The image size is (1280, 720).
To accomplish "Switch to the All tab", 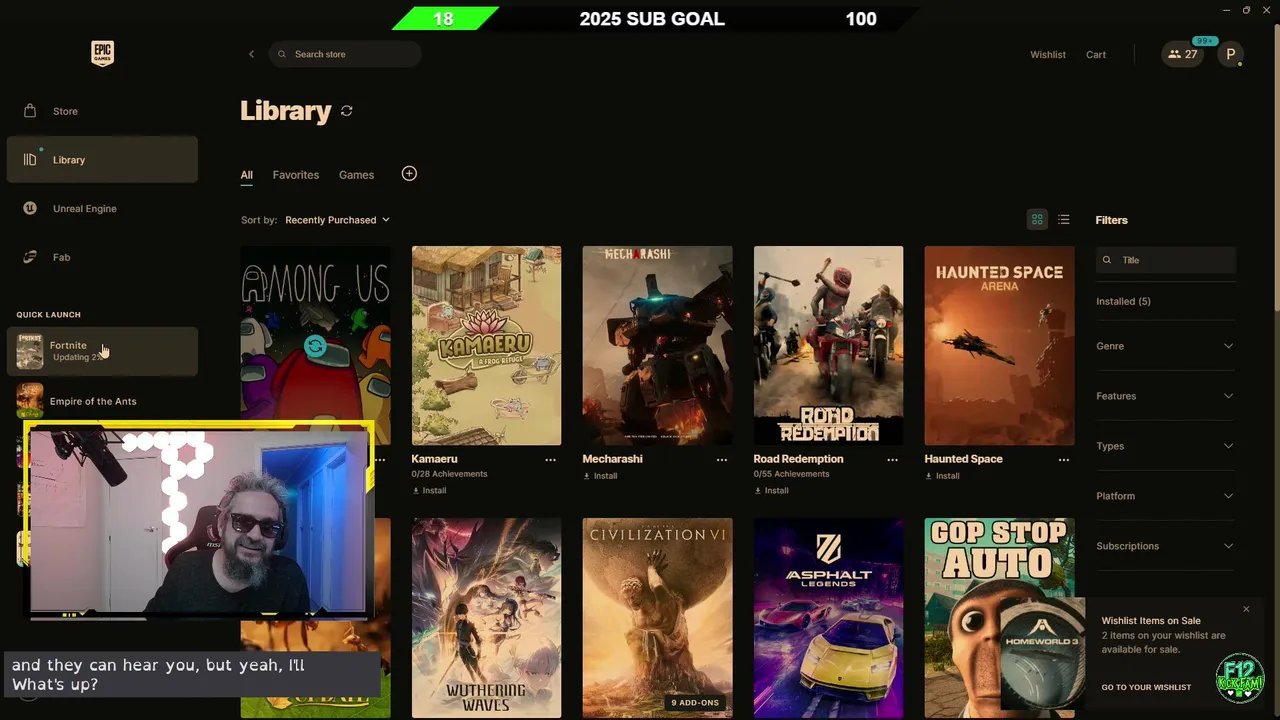I will [x=246, y=175].
